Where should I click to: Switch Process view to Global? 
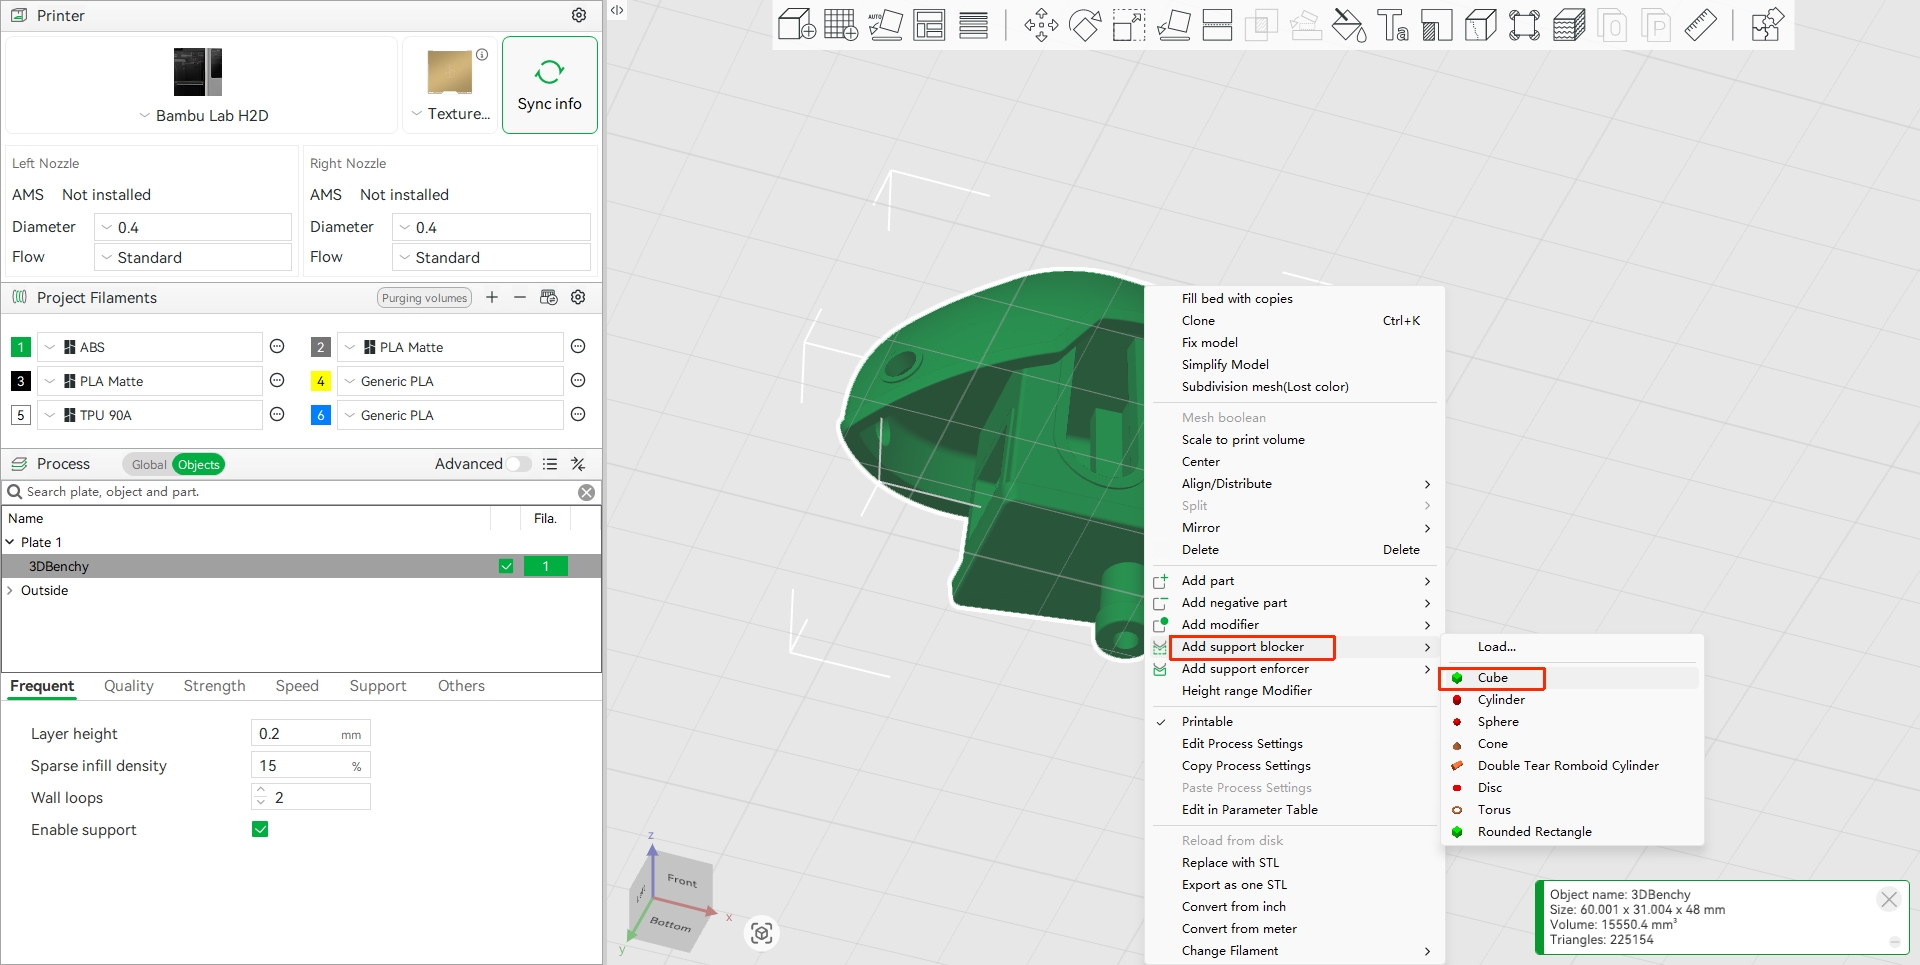tap(149, 464)
